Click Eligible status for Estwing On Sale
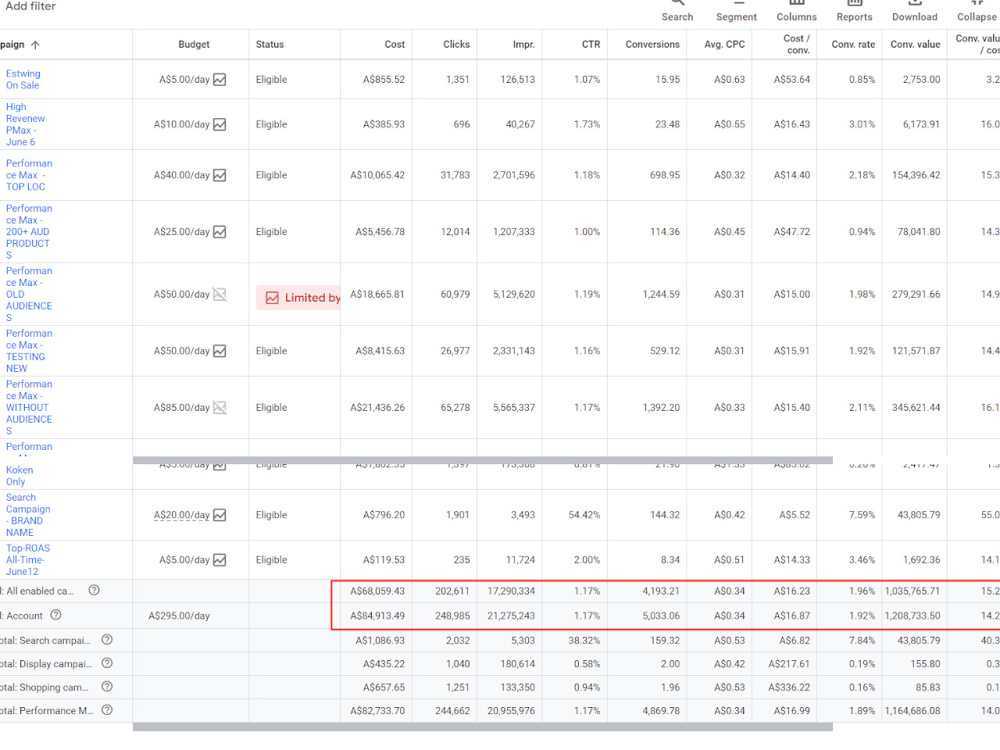The image size is (1000, 750). (272, 80)
